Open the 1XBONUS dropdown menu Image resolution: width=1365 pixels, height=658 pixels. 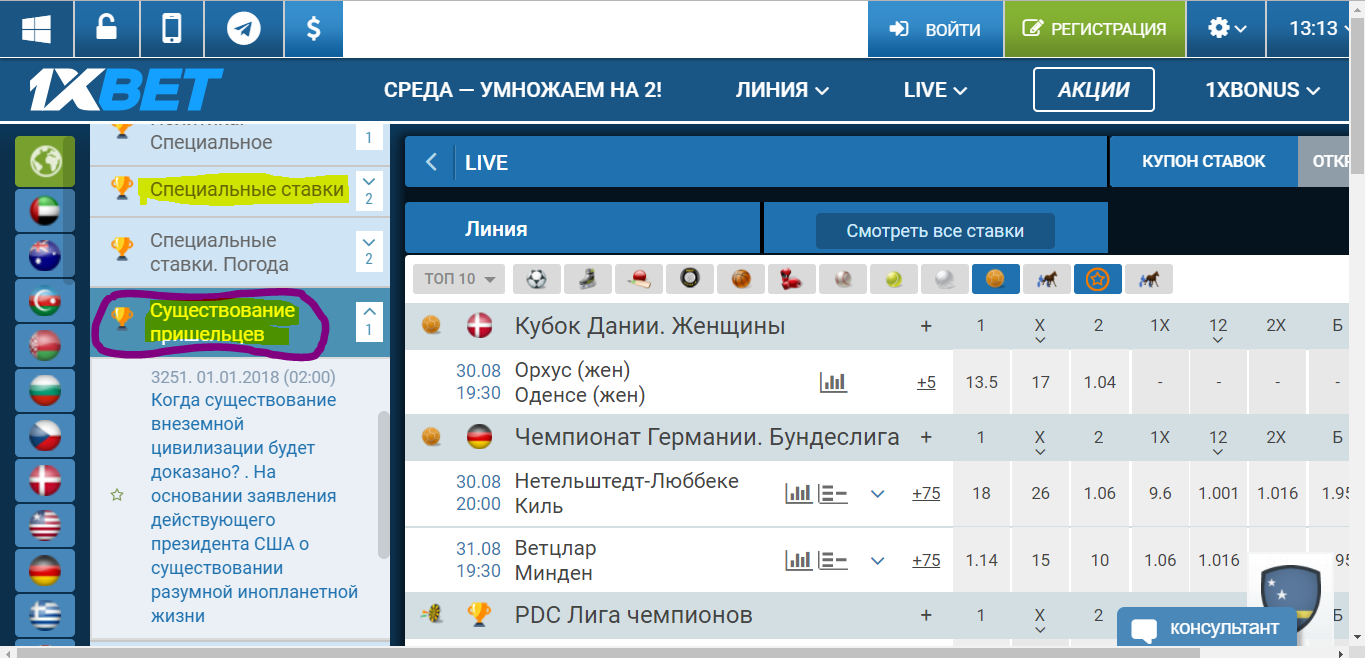[1263, 90]
